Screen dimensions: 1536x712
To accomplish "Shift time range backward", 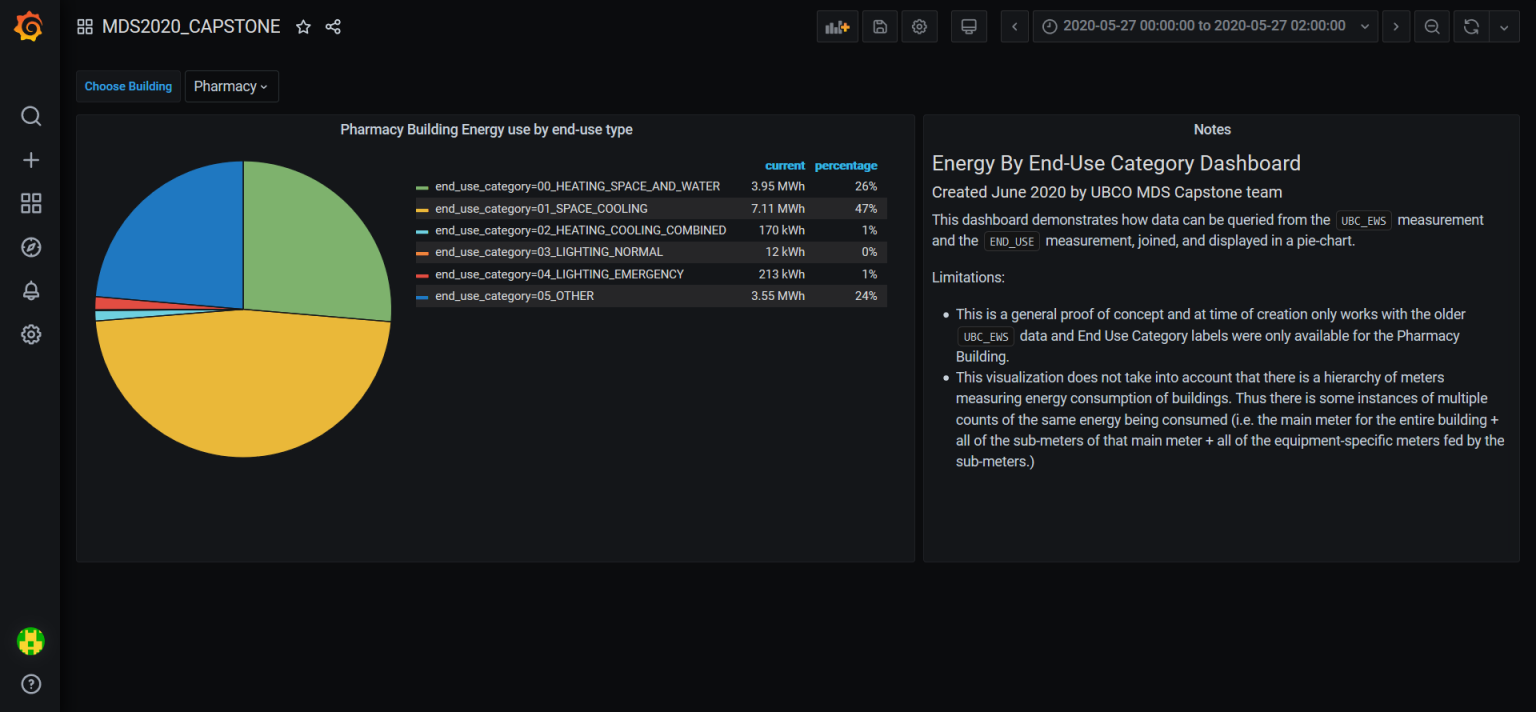I will tap(1015, 27).
